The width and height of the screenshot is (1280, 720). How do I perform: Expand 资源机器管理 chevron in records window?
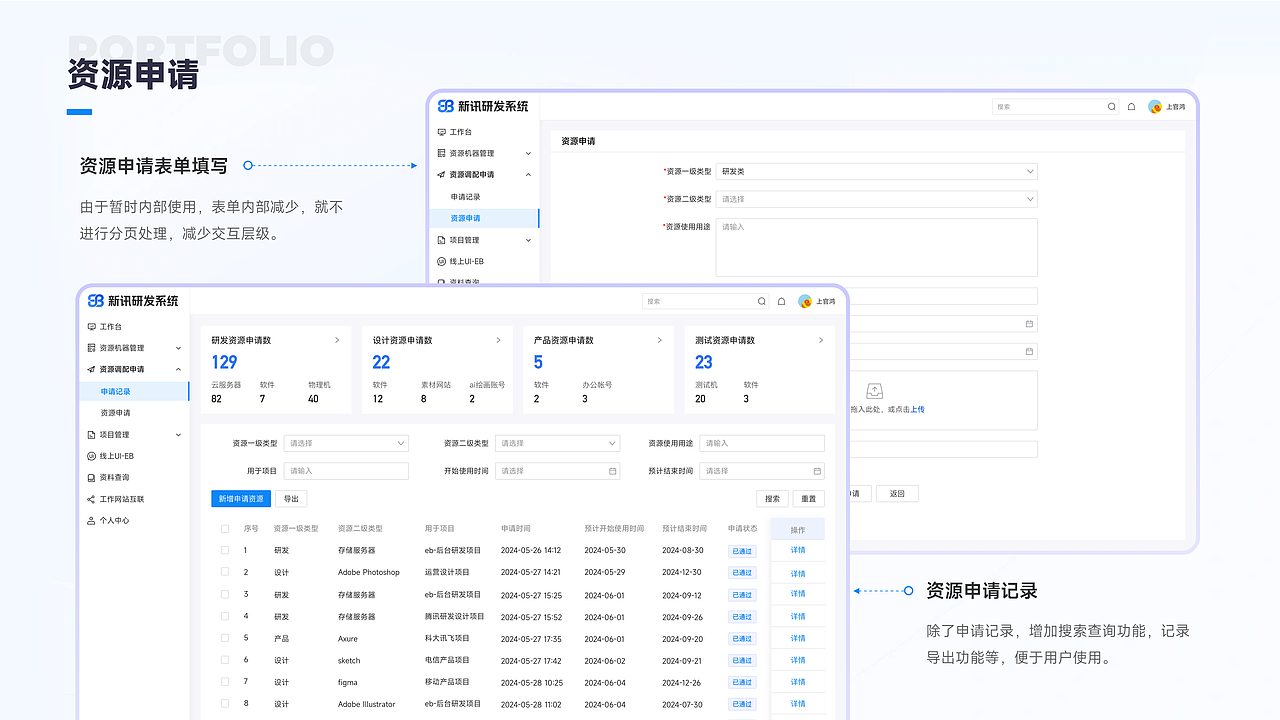pos(178,348)
